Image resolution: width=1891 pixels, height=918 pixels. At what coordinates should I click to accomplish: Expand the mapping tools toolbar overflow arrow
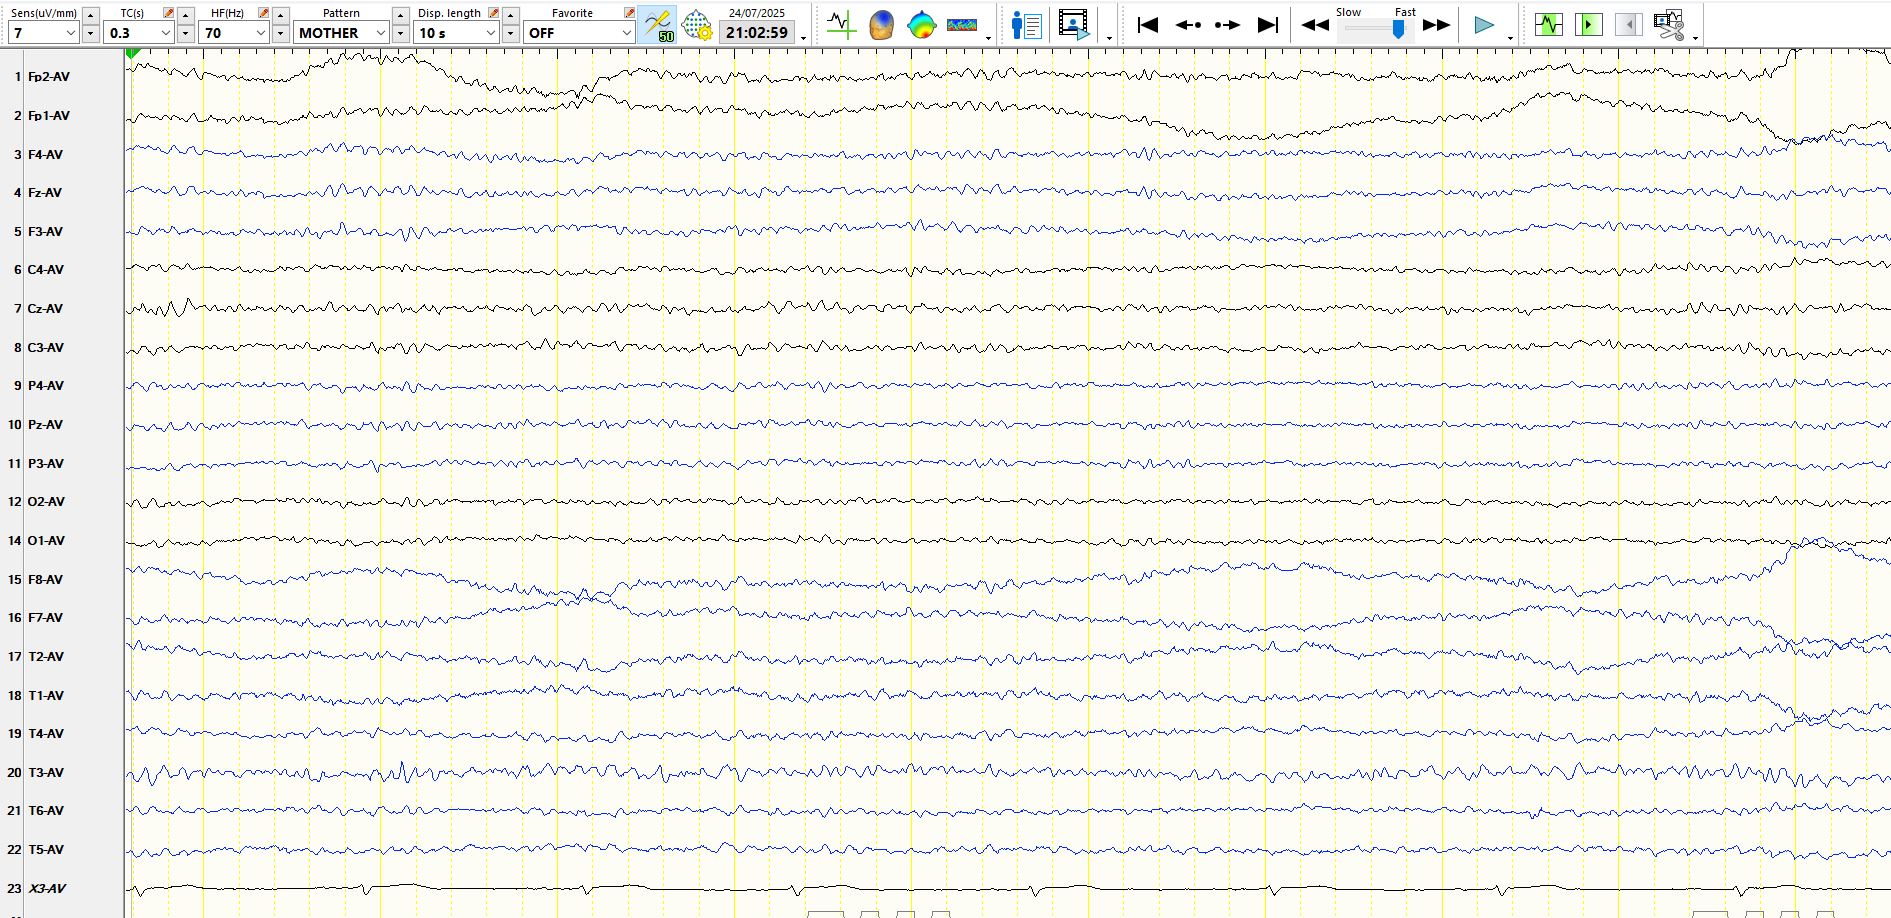tap(988, 38)
